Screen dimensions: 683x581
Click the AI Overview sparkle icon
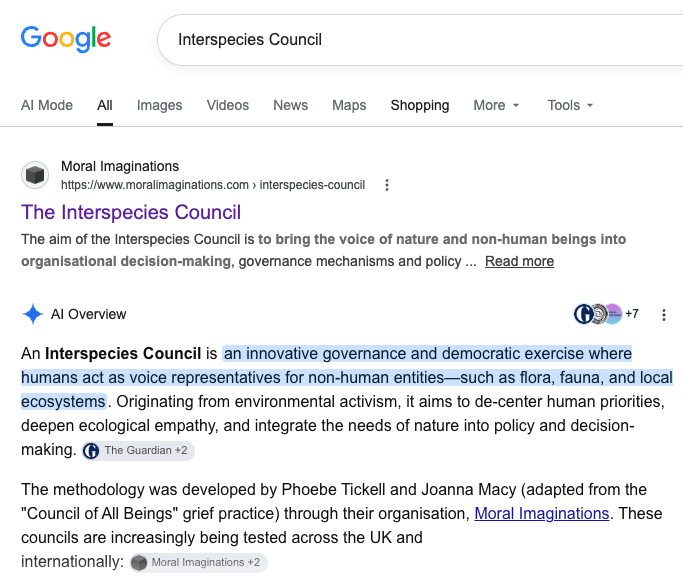[33, 314]
